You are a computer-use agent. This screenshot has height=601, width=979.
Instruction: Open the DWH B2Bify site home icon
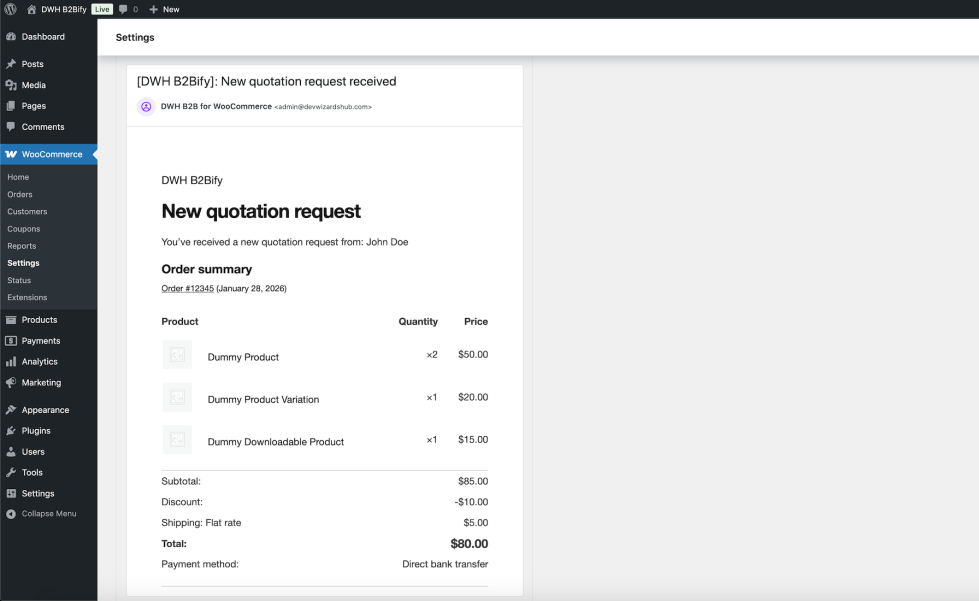(31, 9)
